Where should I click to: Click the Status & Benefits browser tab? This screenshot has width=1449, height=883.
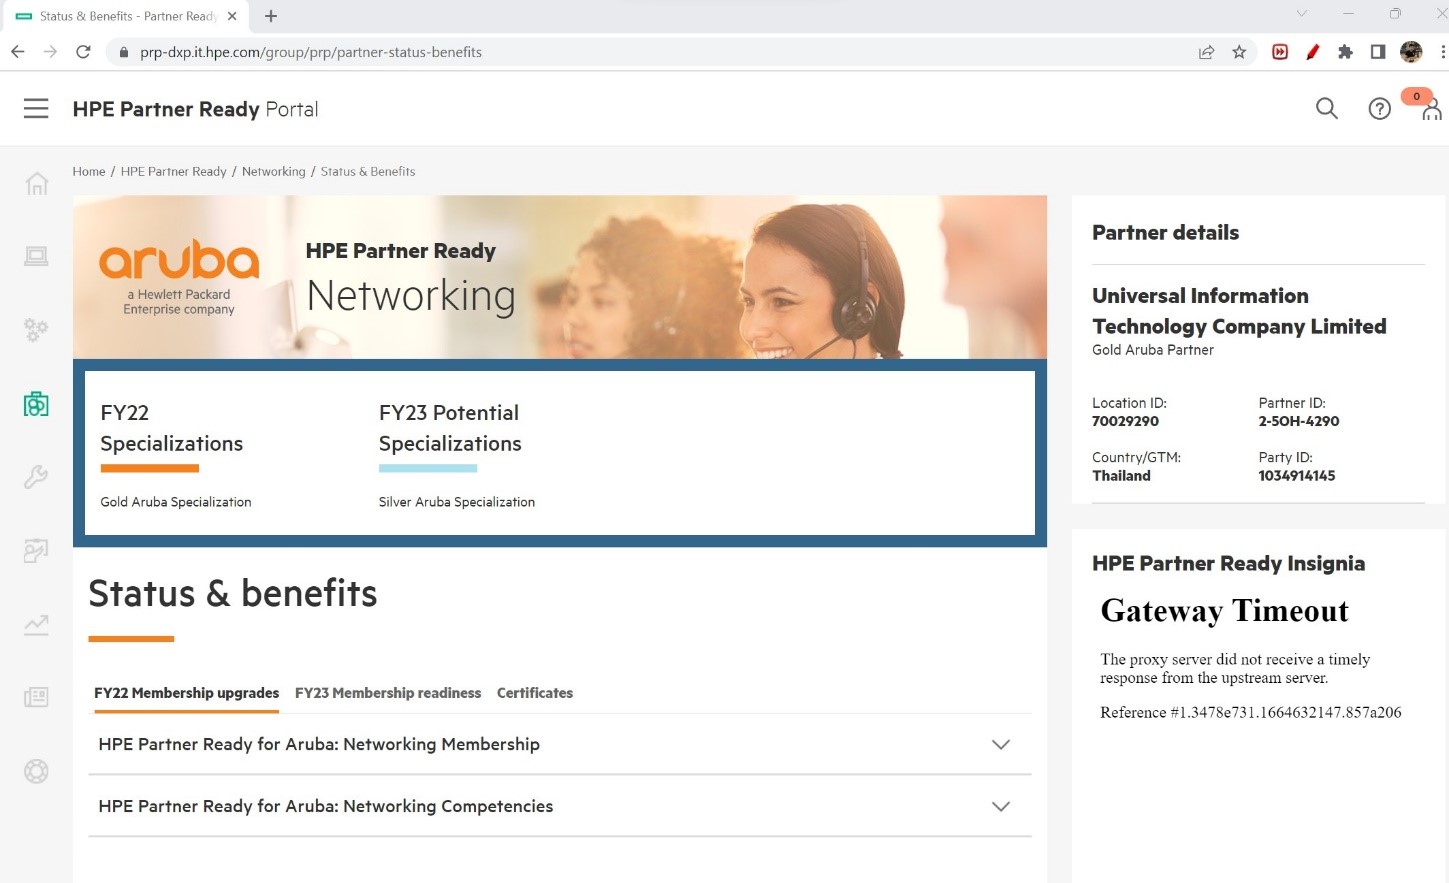point(128,16)
